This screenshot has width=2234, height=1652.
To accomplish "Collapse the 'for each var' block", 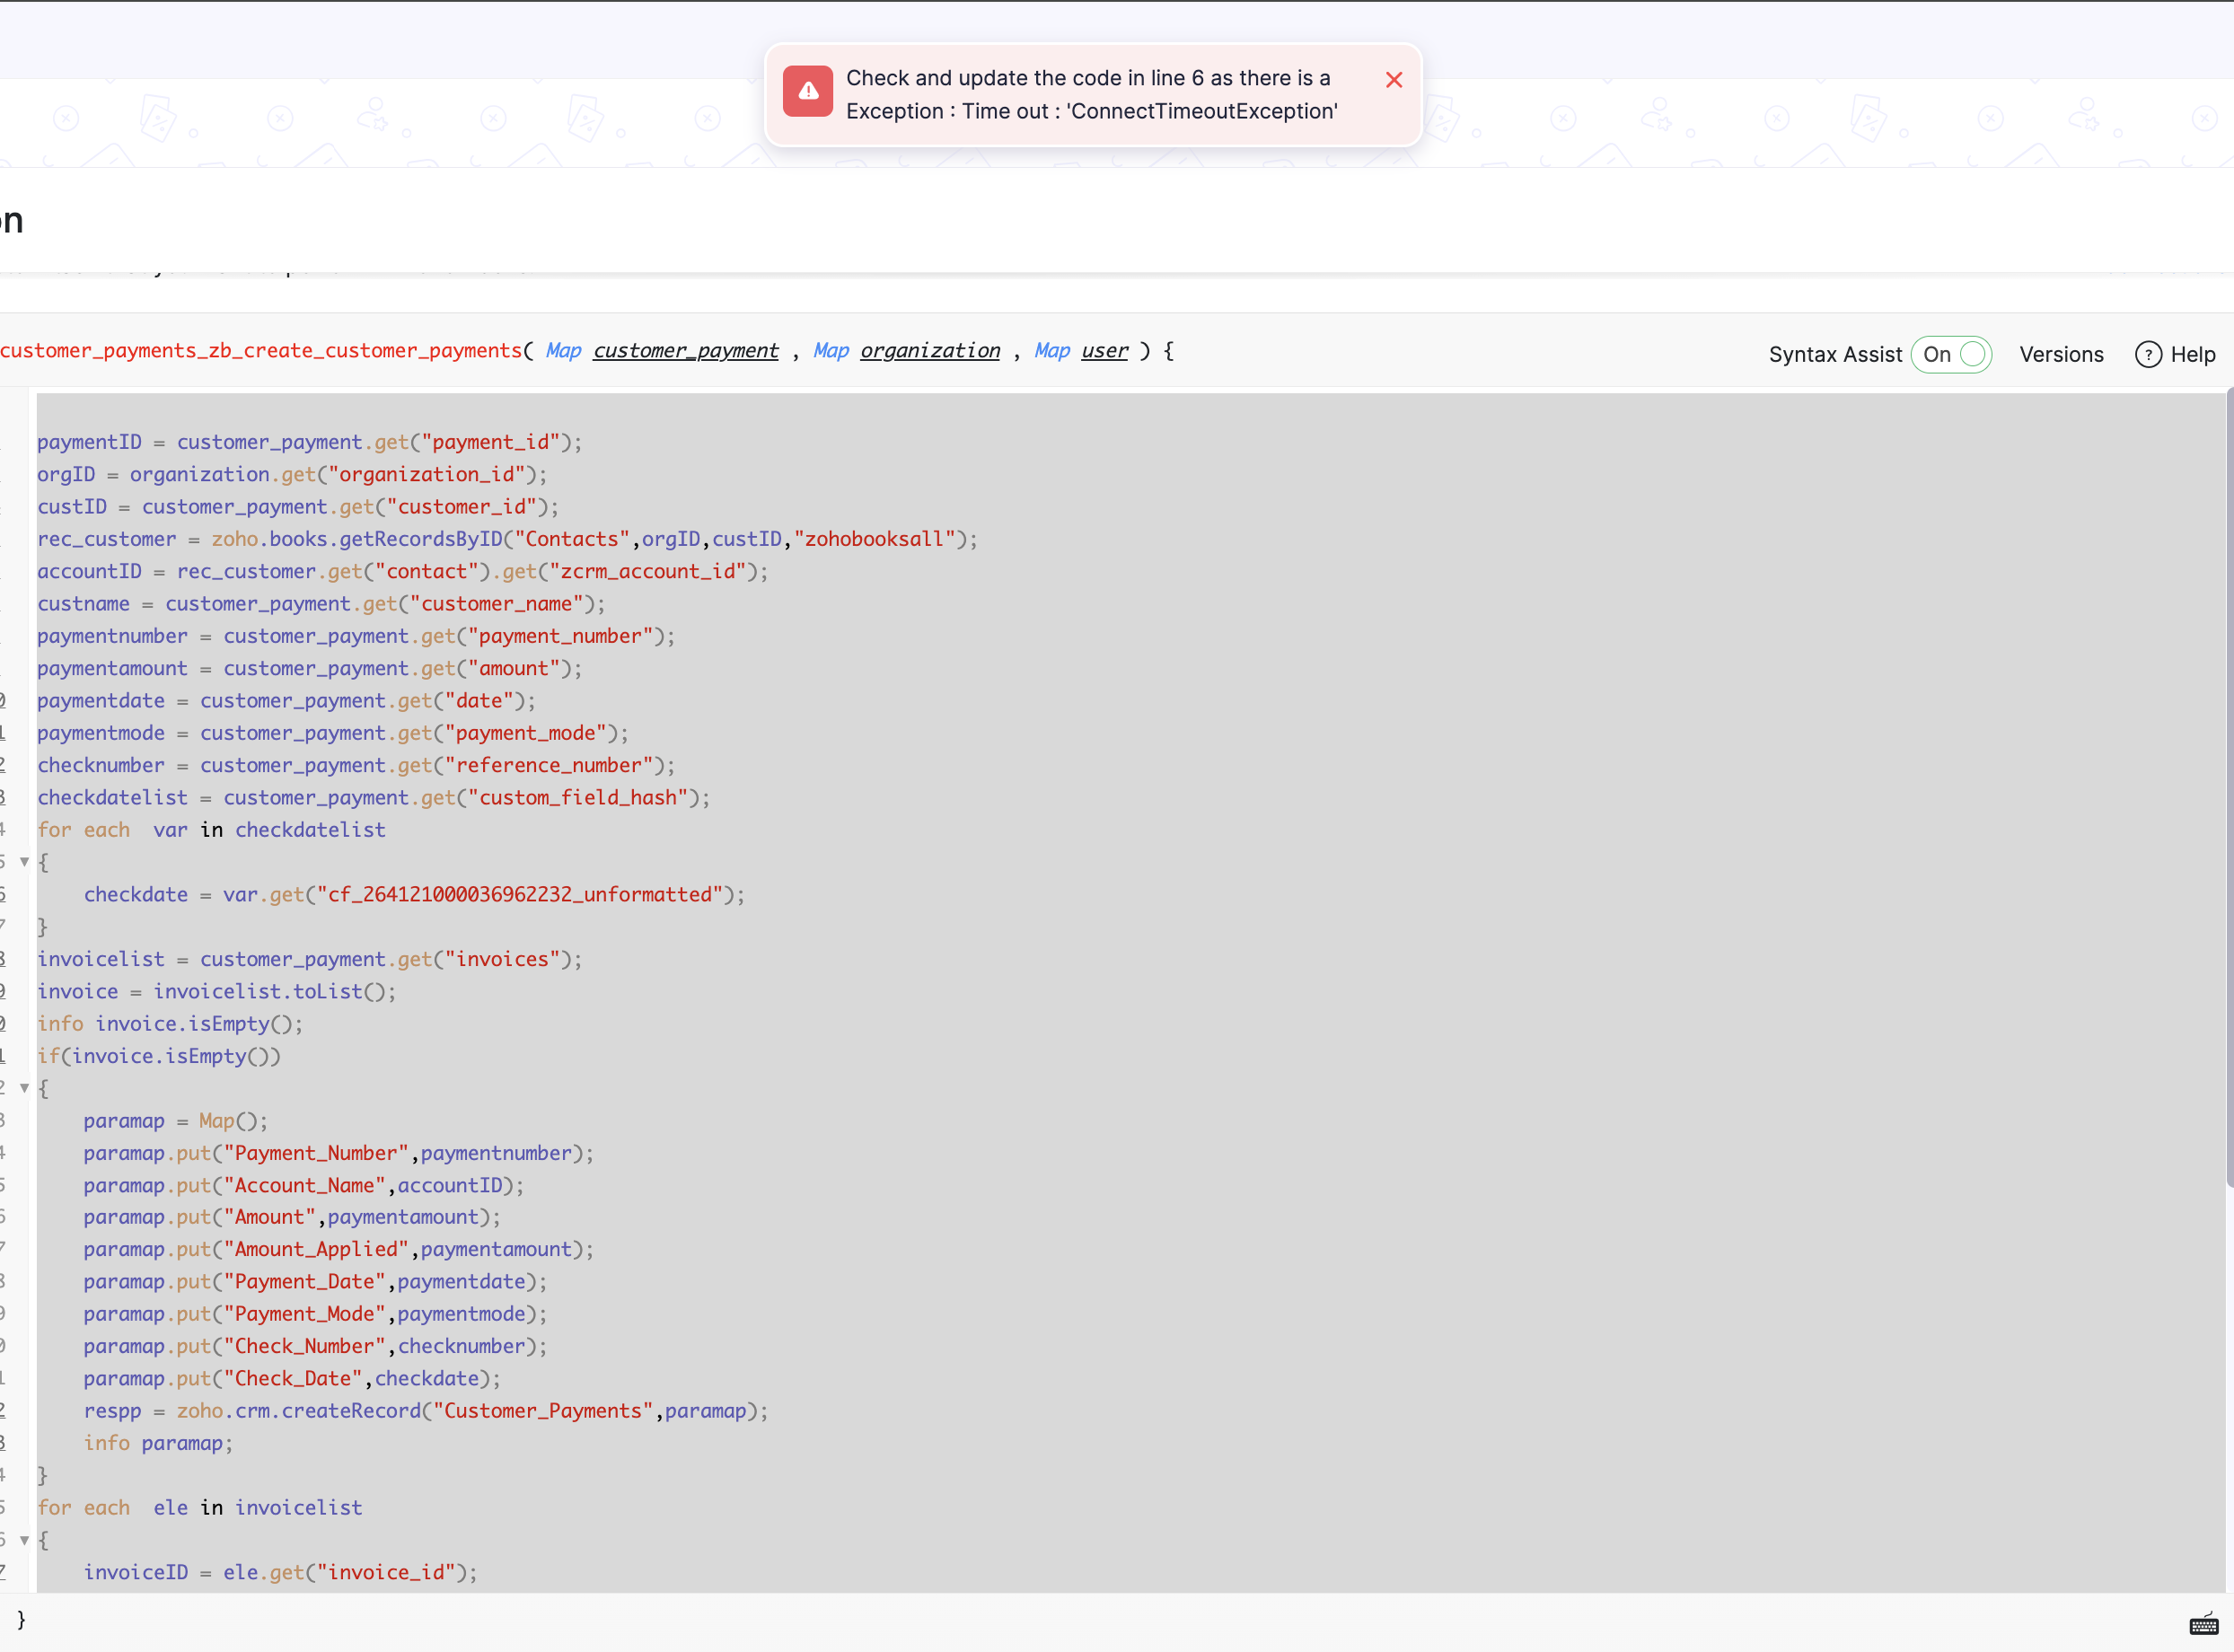I will point(24,862).
